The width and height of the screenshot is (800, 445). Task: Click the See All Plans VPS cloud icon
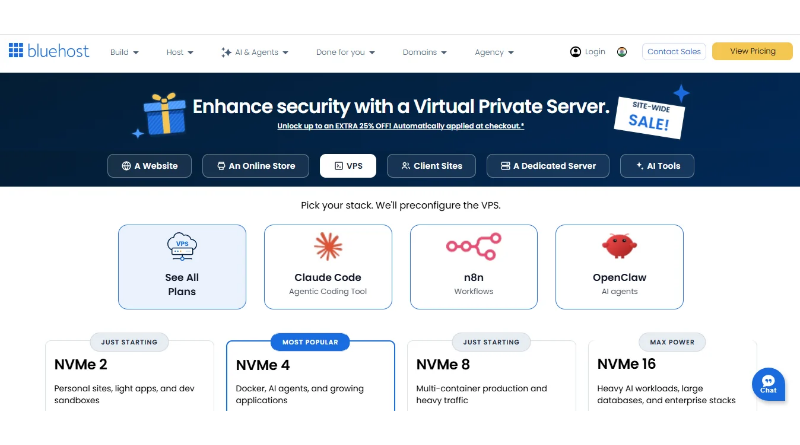(x=182, y=246)
